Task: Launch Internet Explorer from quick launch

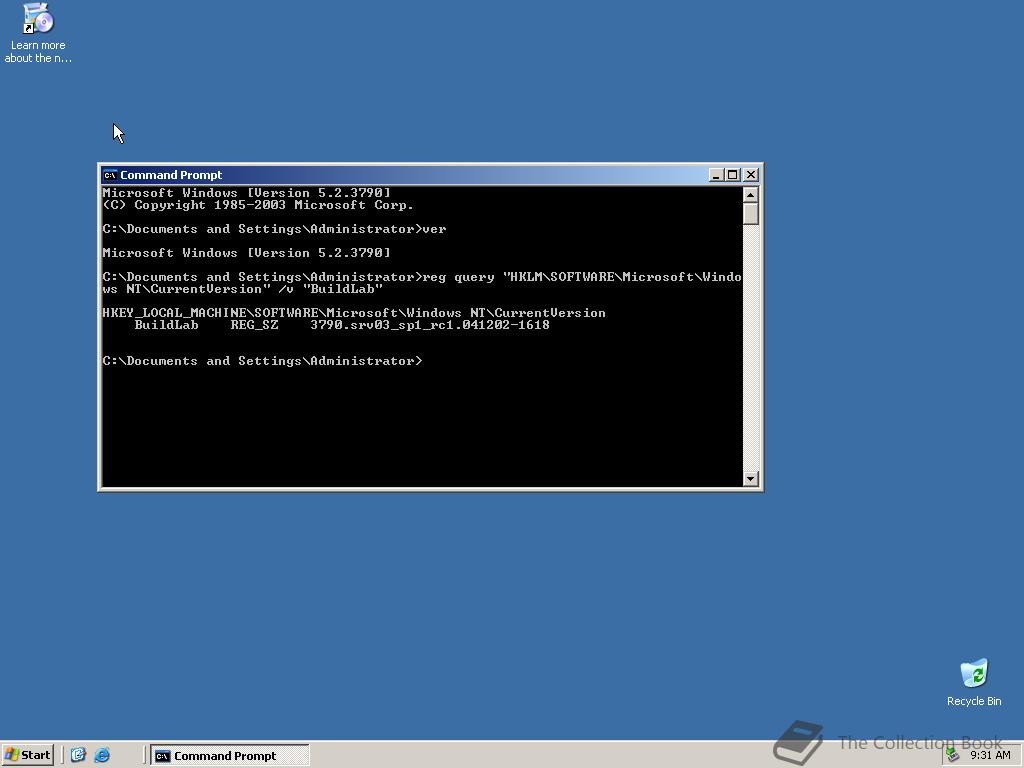Action: tap(102, 755)
